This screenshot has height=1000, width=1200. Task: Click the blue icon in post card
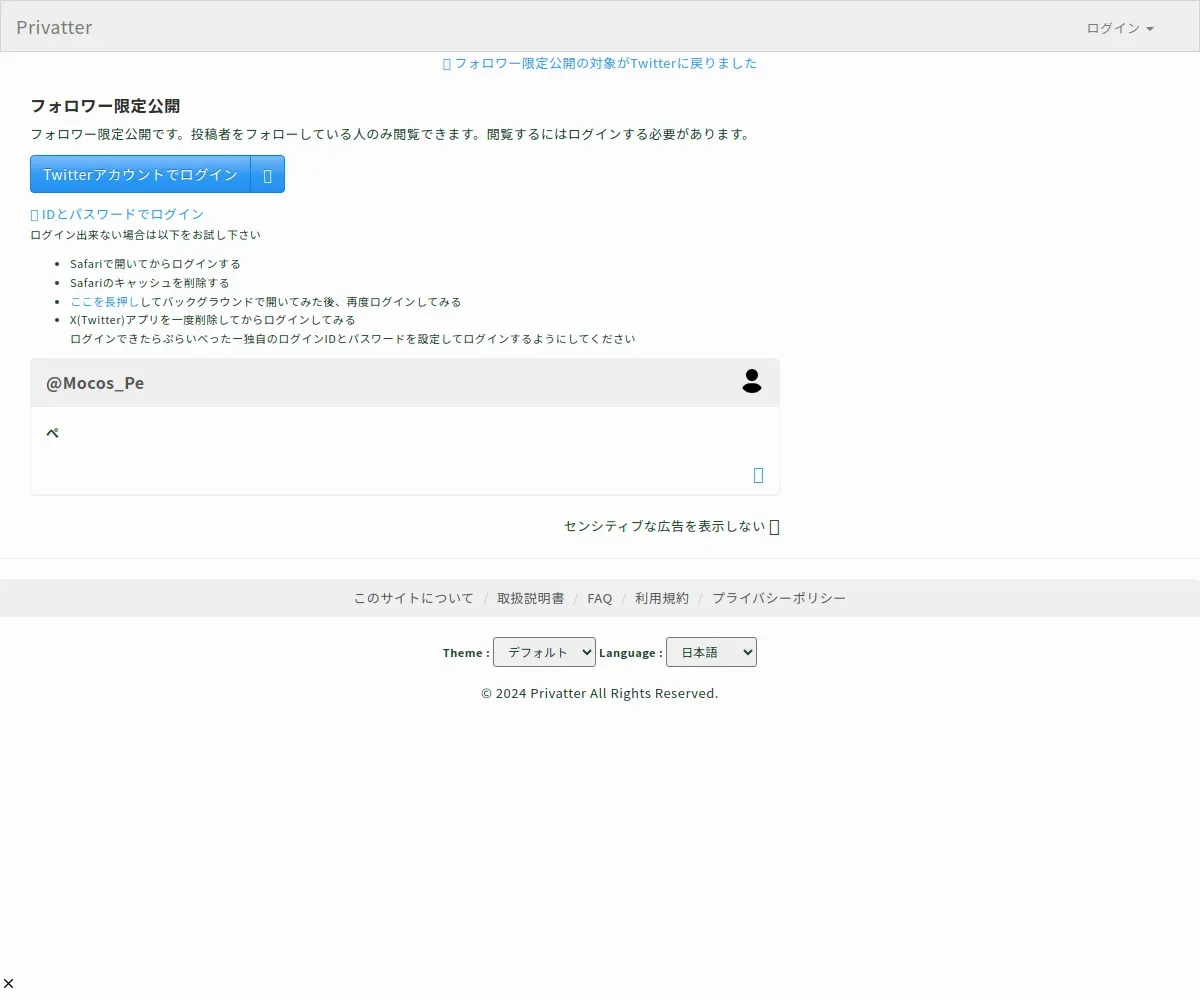pos(758,475)
